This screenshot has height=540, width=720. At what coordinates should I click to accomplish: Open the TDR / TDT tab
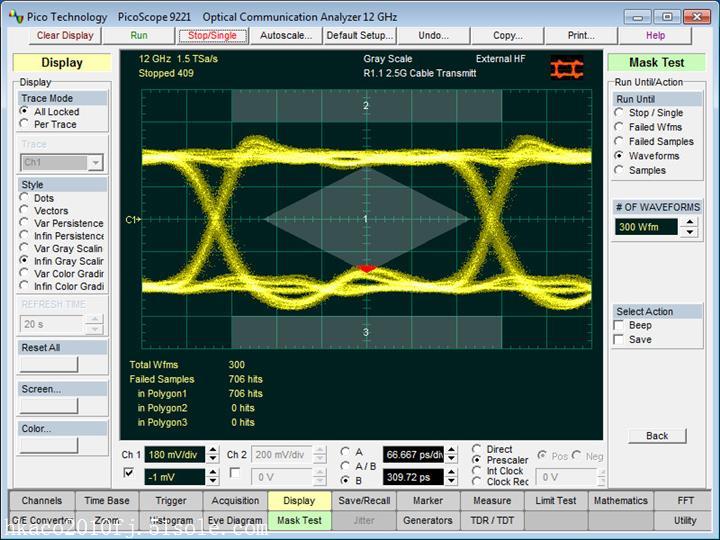click(491, 520)
